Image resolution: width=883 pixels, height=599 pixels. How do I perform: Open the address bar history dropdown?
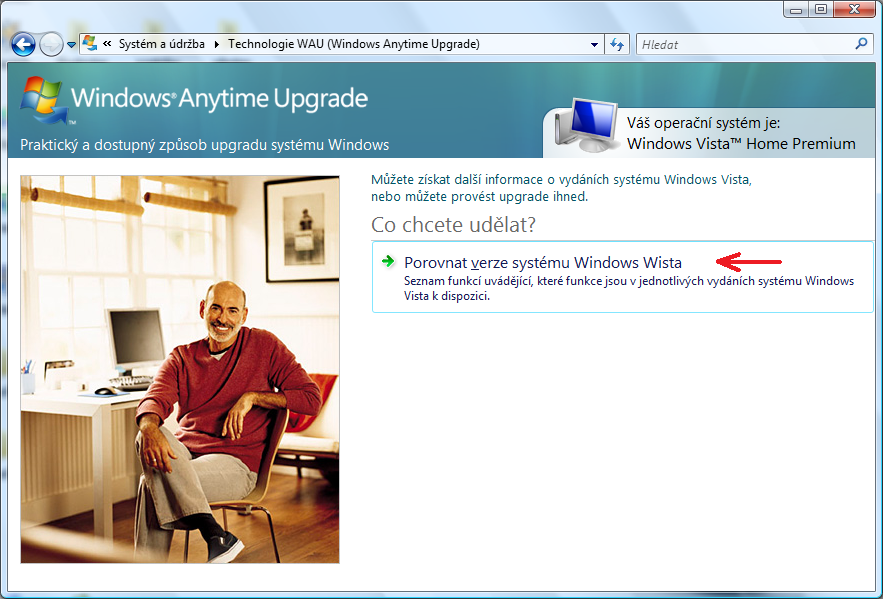pos(594,44)
